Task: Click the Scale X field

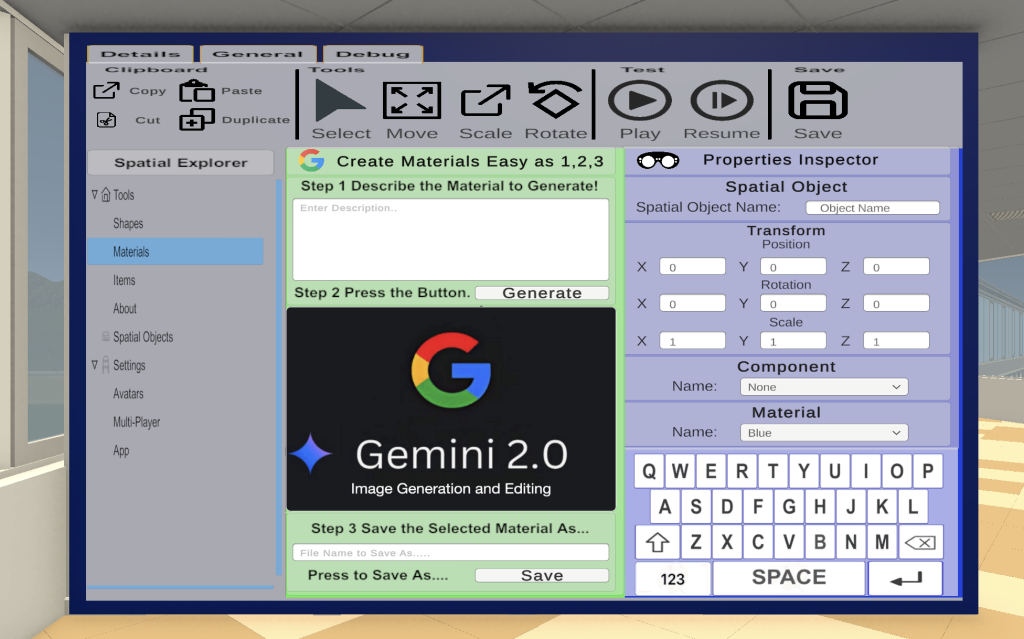Action: (692, 340)
